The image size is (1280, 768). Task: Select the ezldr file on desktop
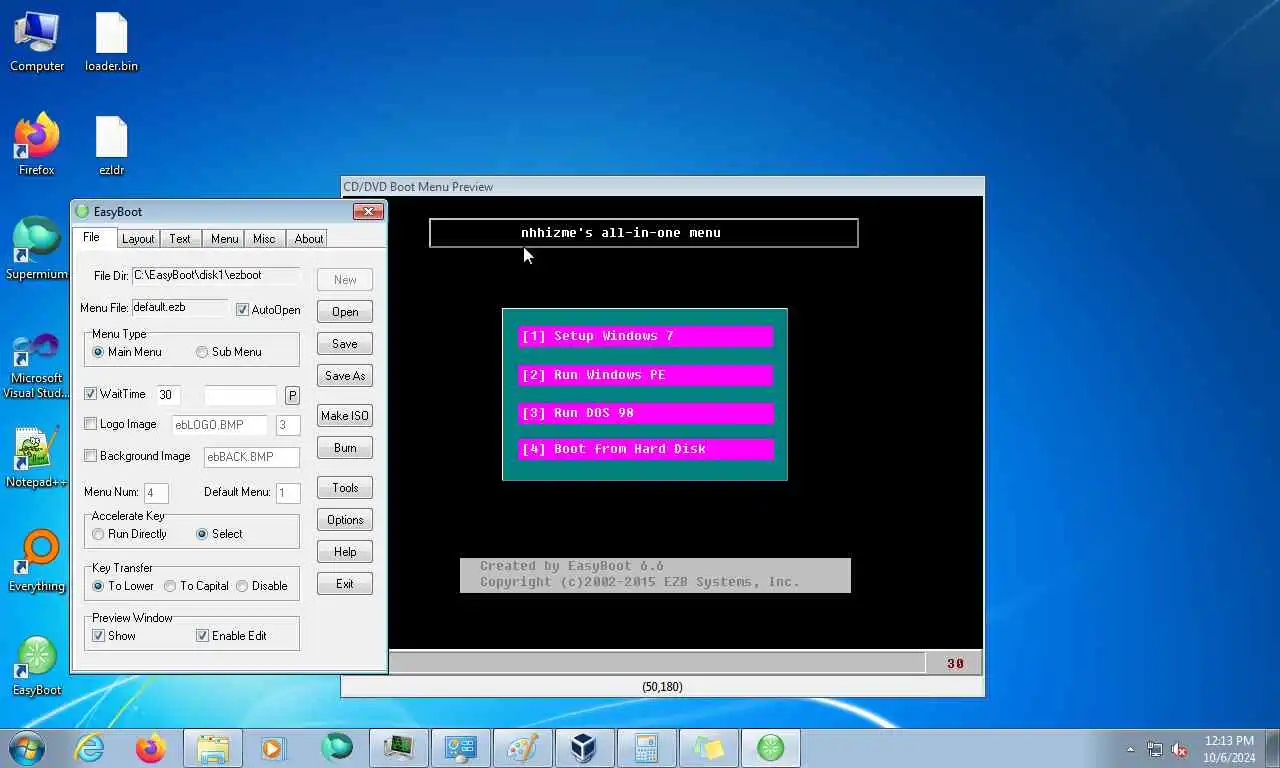(x=111, y=146)
